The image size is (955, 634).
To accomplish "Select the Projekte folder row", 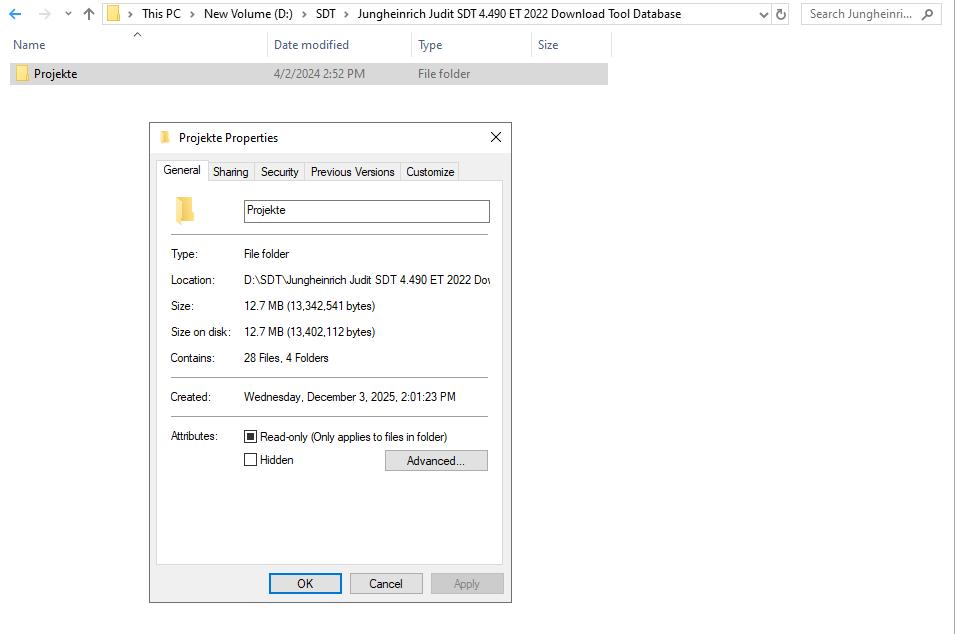I will [x=309, y=74].
